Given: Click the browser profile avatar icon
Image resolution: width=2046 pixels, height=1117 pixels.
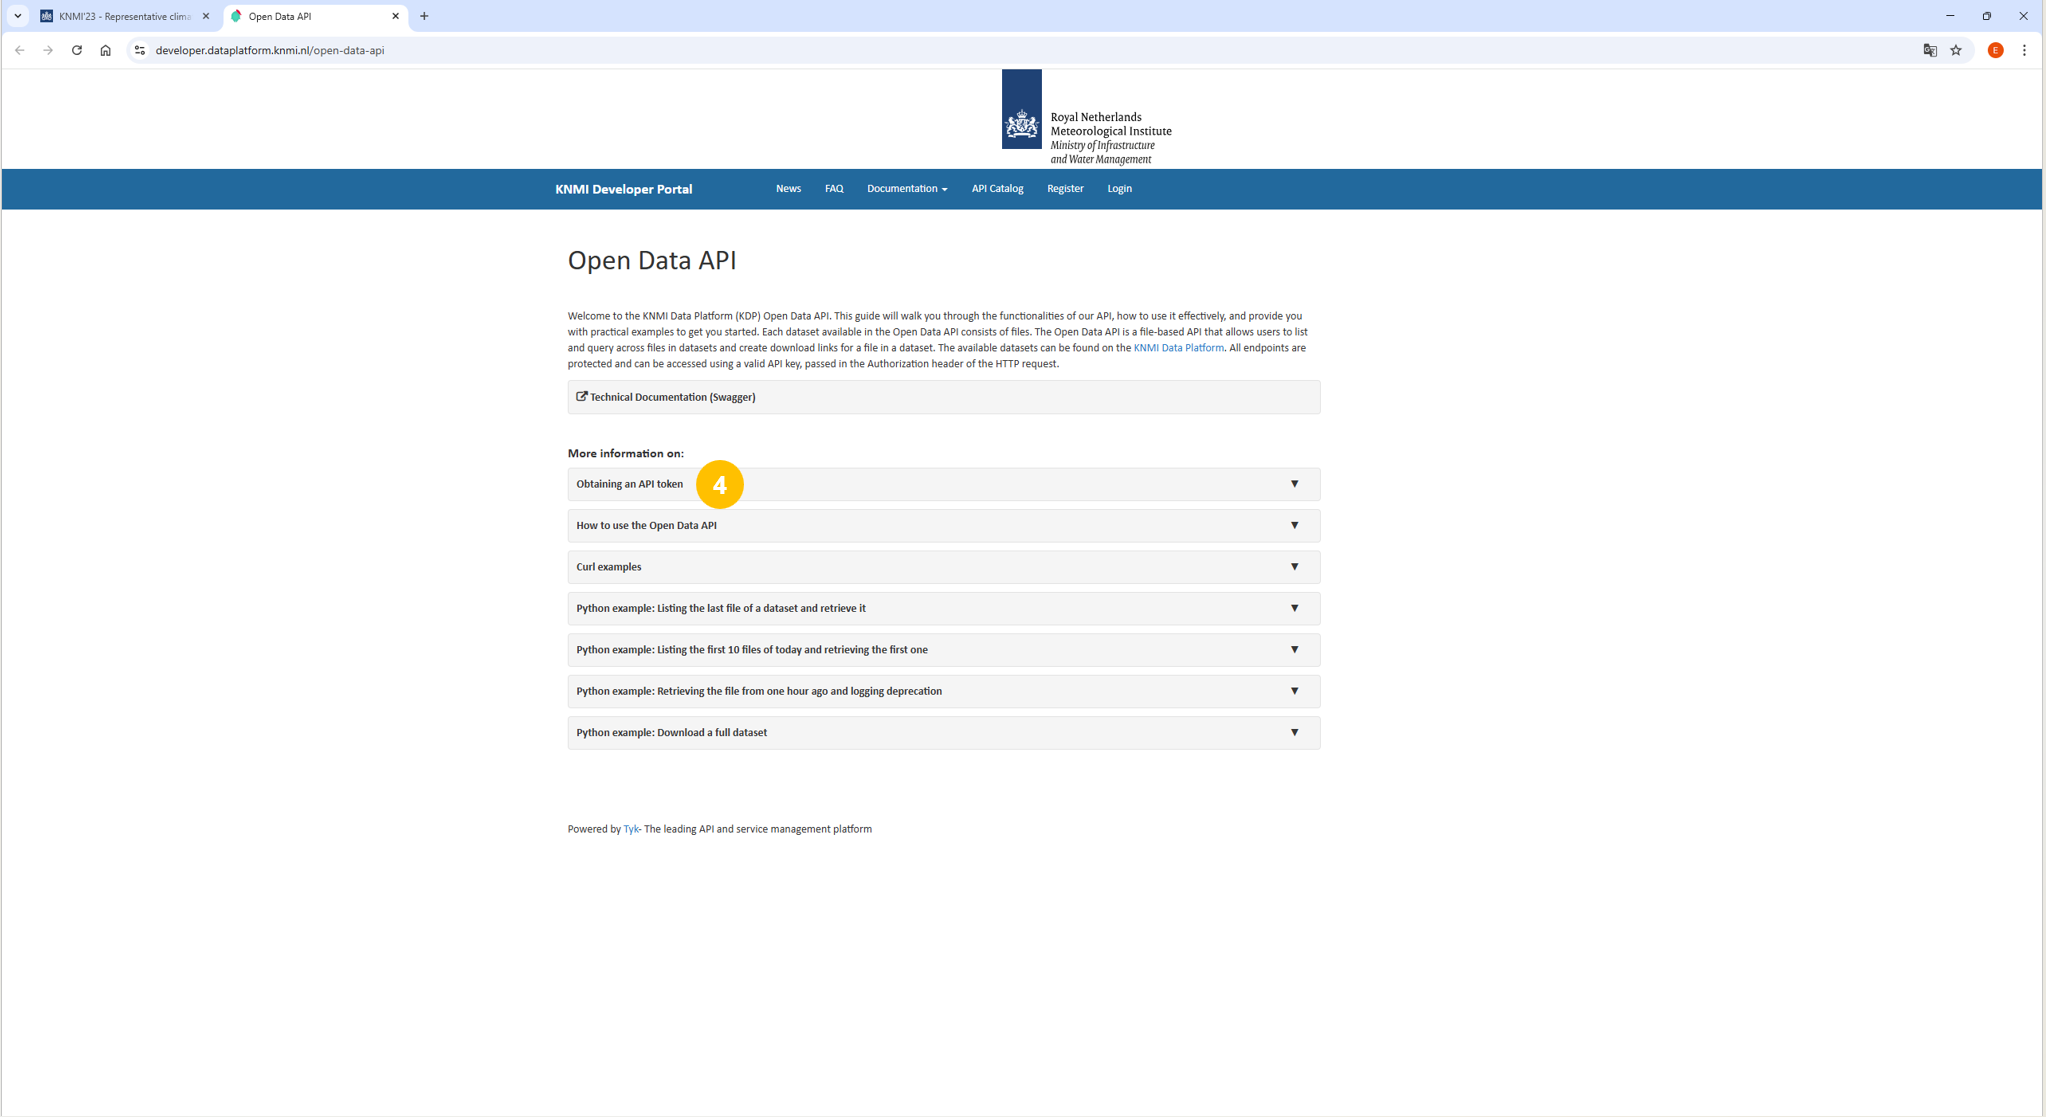Looking at the screenshot, I should click(x=1995, y=49).
